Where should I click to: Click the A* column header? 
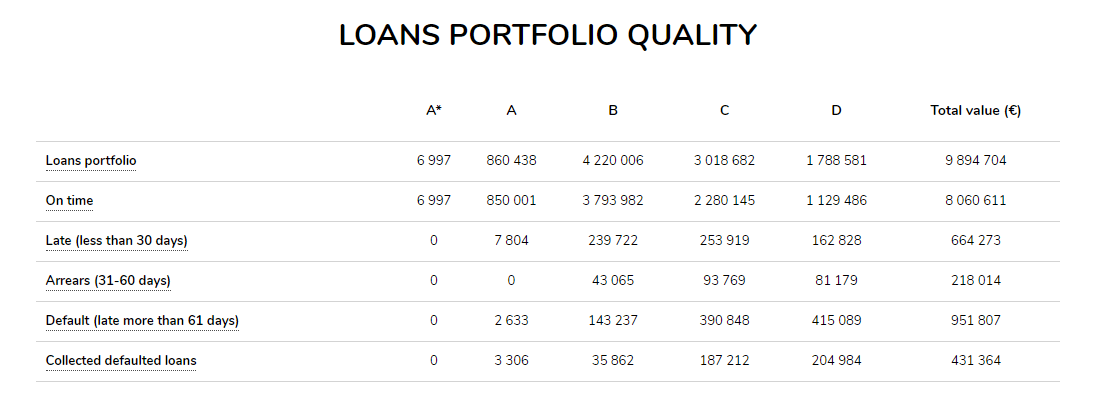434,111
